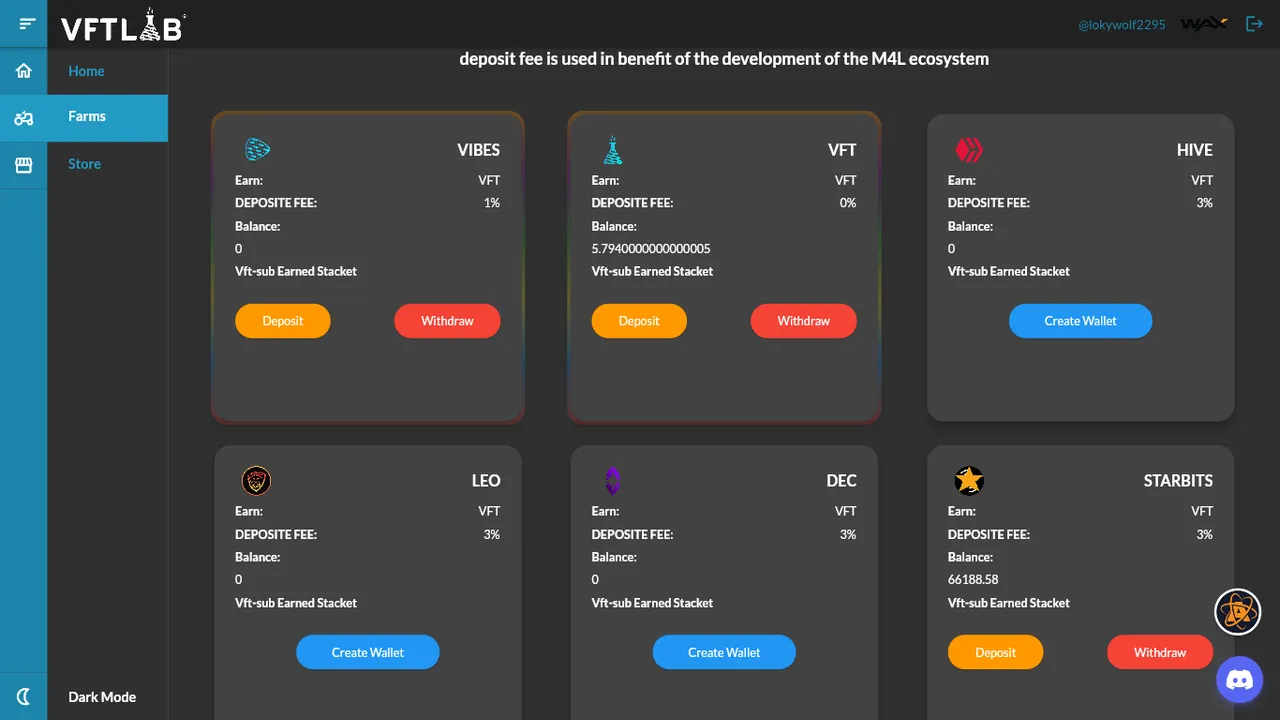Click the @lokywolf2295 account name
The image size is (1280, 720).
[1122, 25]
